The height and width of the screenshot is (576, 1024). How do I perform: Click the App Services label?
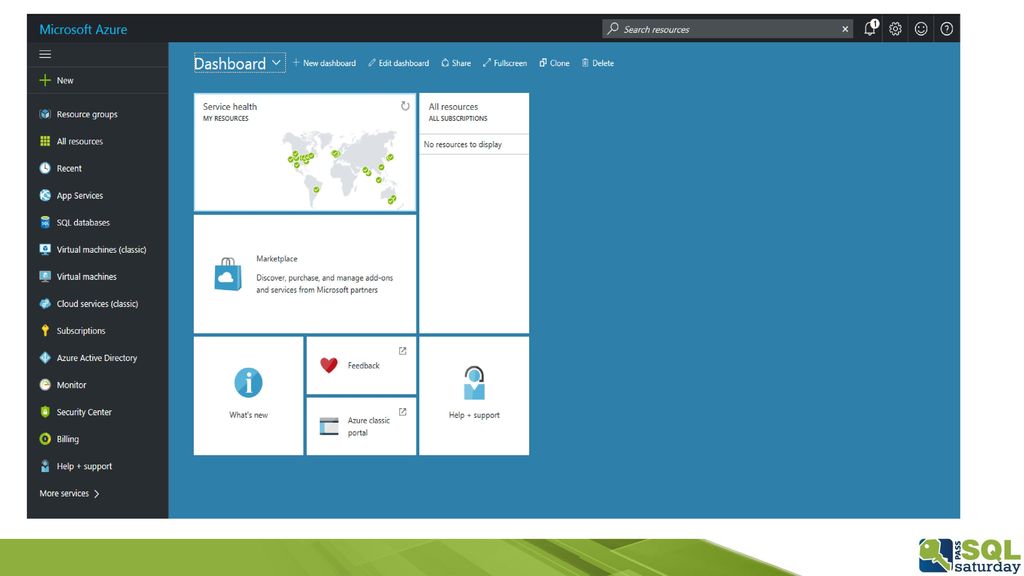pos(80,195)
